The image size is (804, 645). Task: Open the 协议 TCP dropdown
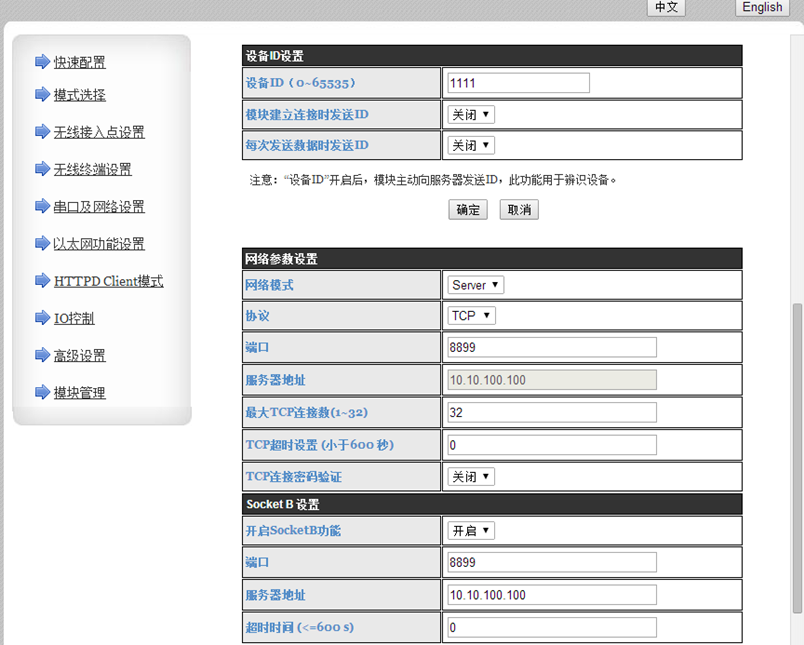[471, 316]
